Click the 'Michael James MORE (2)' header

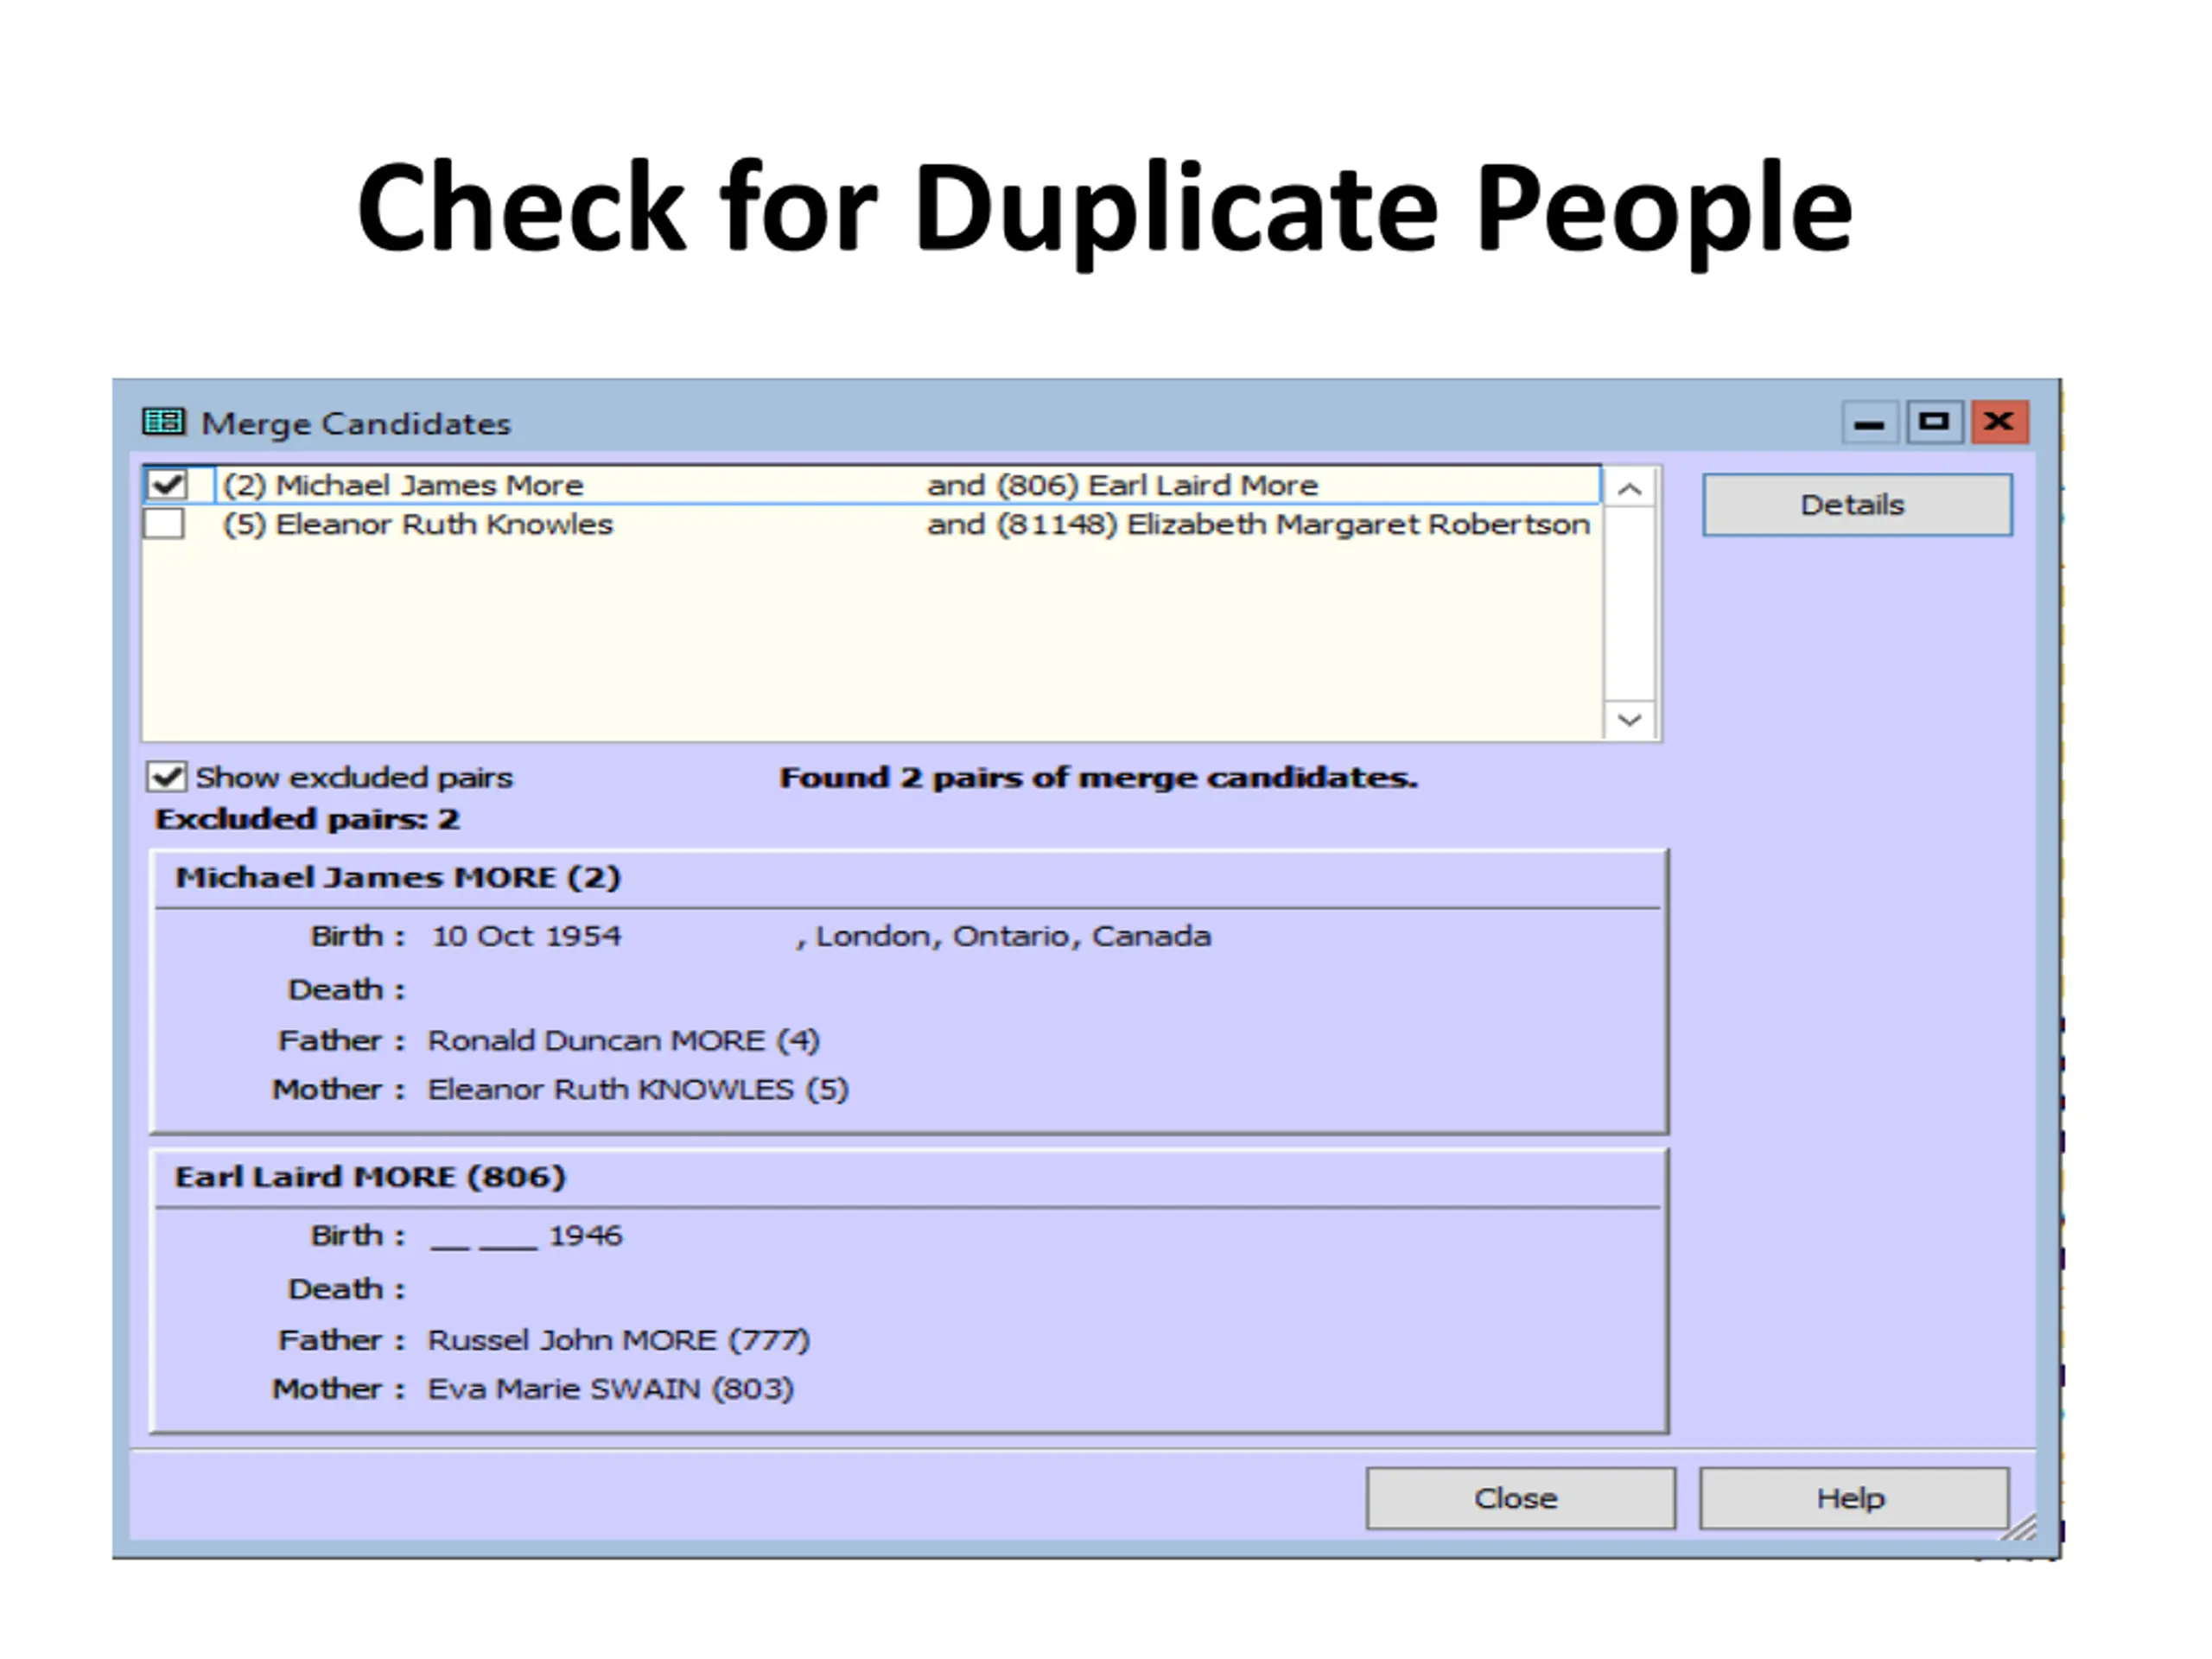coord(398,877)
